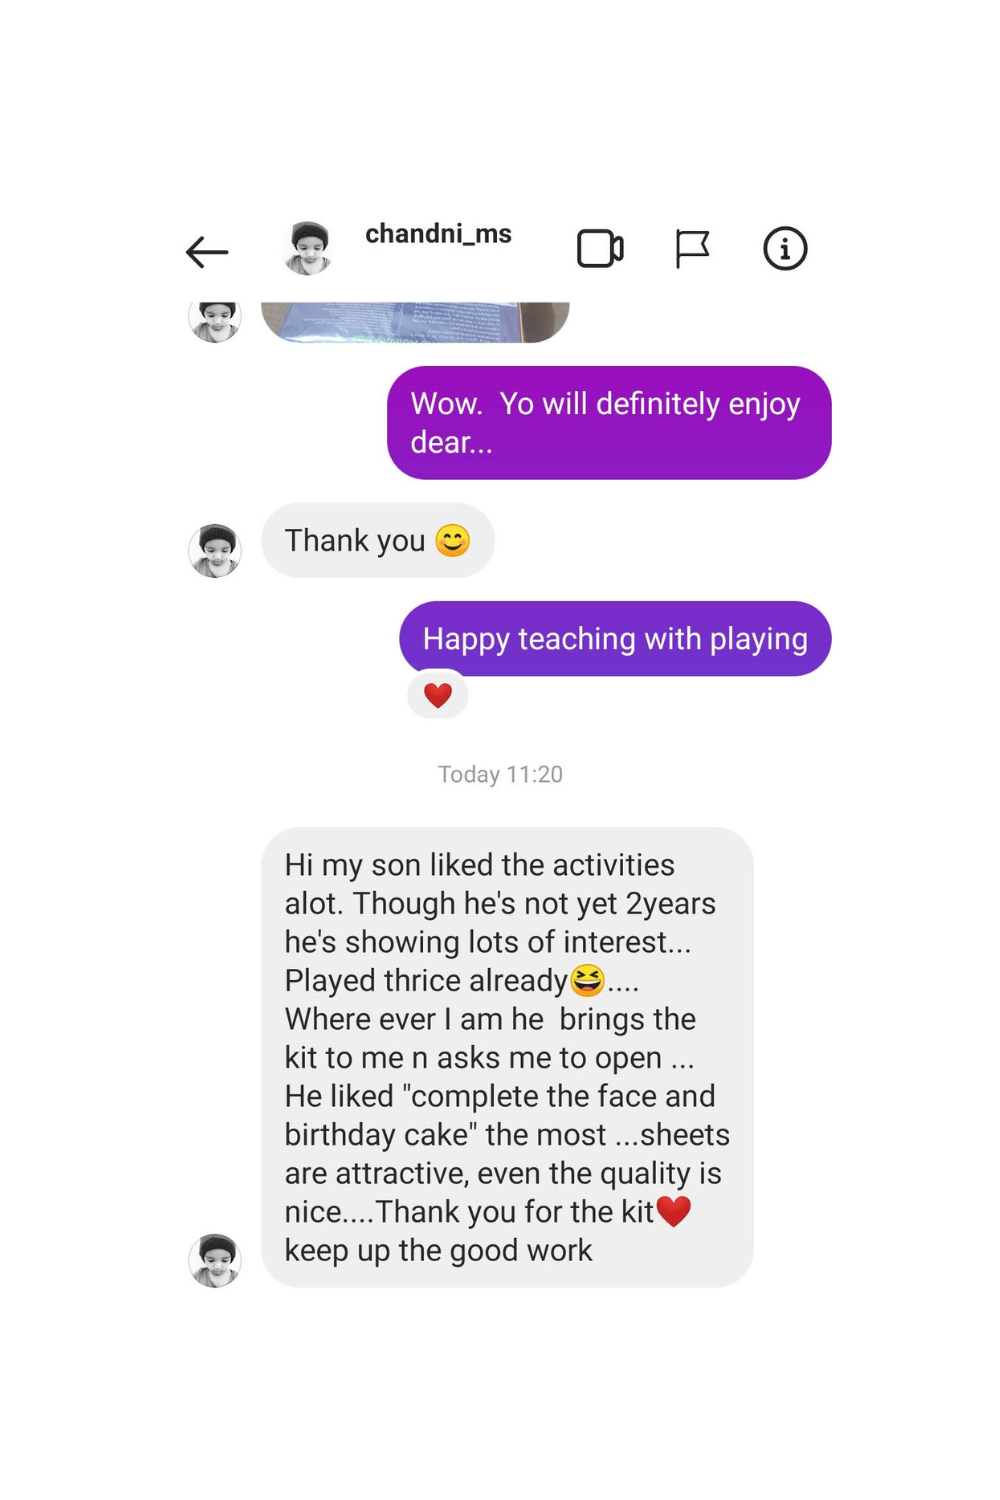Click the 'Today 11:20' timestamp
Screen dimensions: 1000x1500
coord(500,774)
